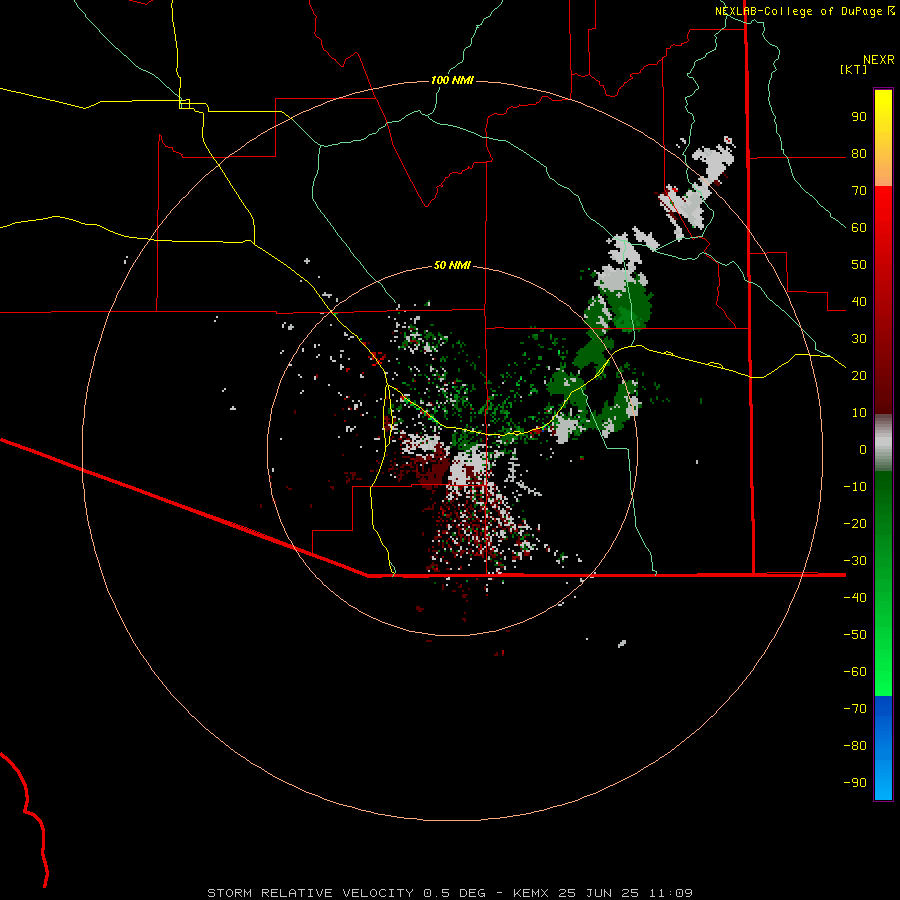Viewport: 900px width, 900px height.
Task: Click the 50 value on velocity scale
Action: tap(859, 265)
